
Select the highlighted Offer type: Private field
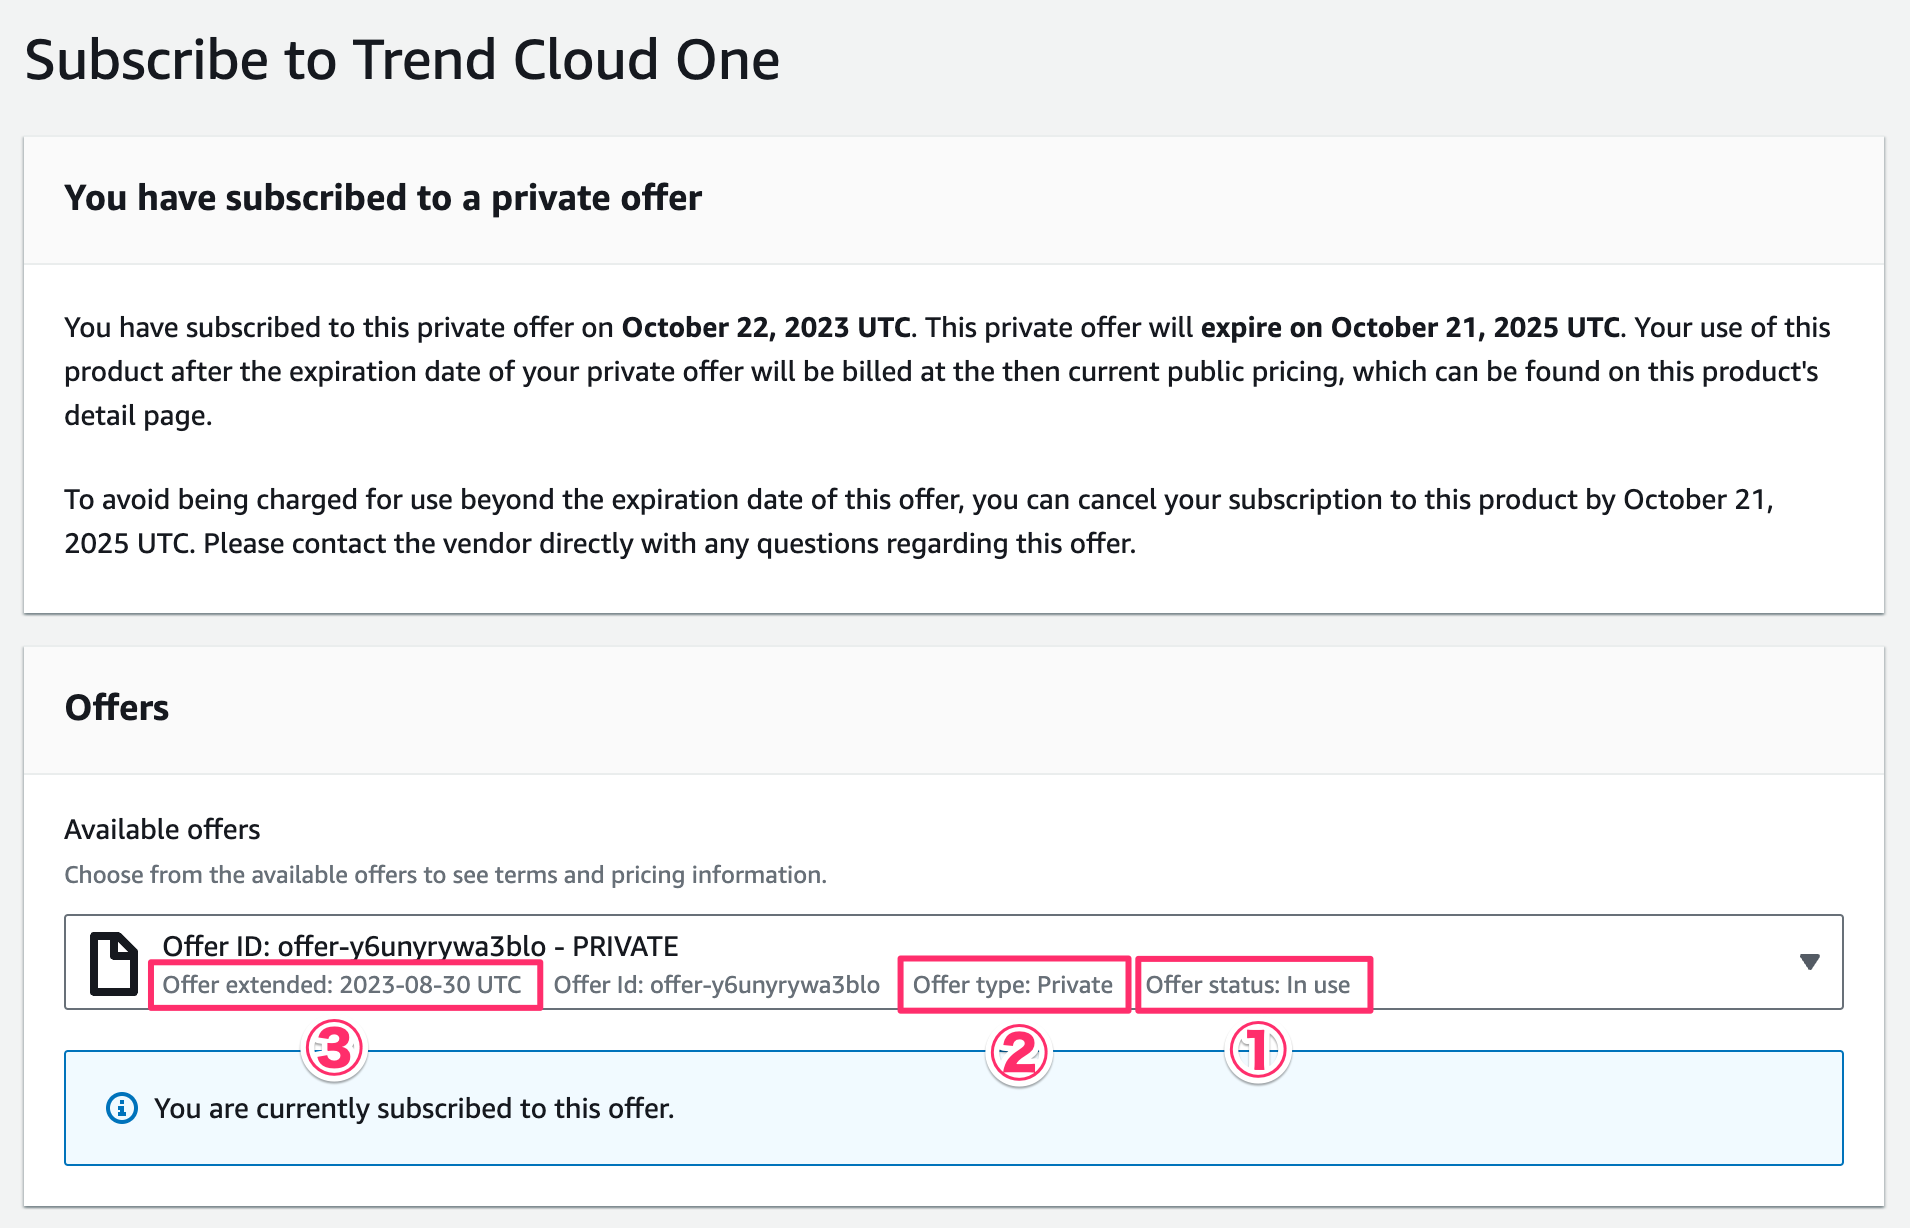[1013, 984]
